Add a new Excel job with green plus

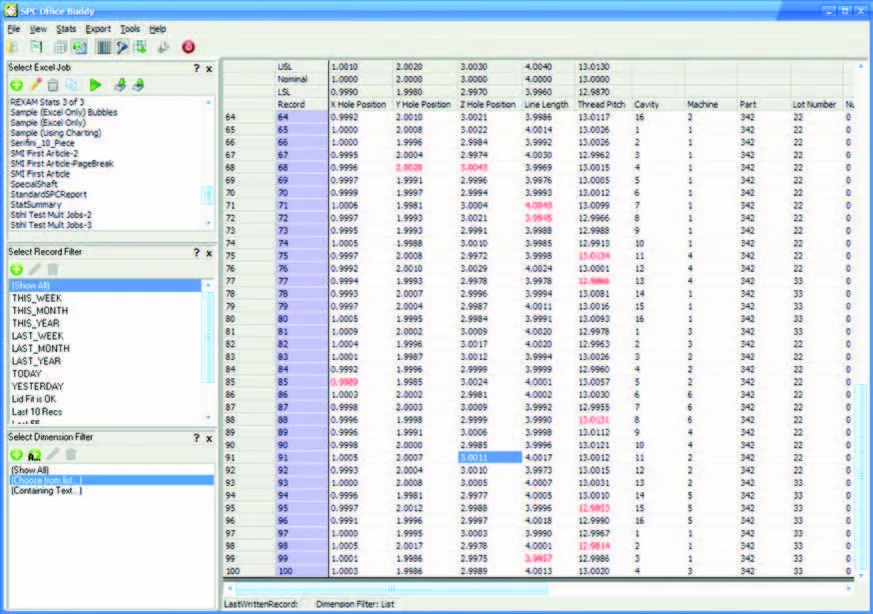(17, 85)
